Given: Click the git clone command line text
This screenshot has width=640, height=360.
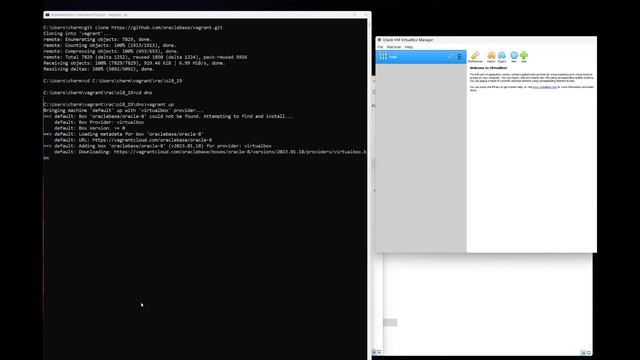Looking at the screenshot, I should 133,27.
